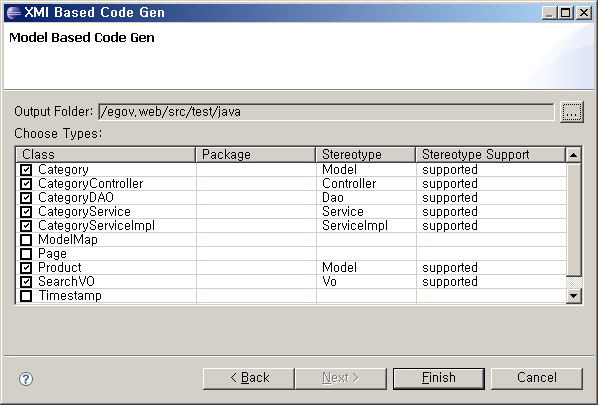Minimize the XMI Based Code Gen dialog
This screenshot has height=405, width=598.
[550, 13]
